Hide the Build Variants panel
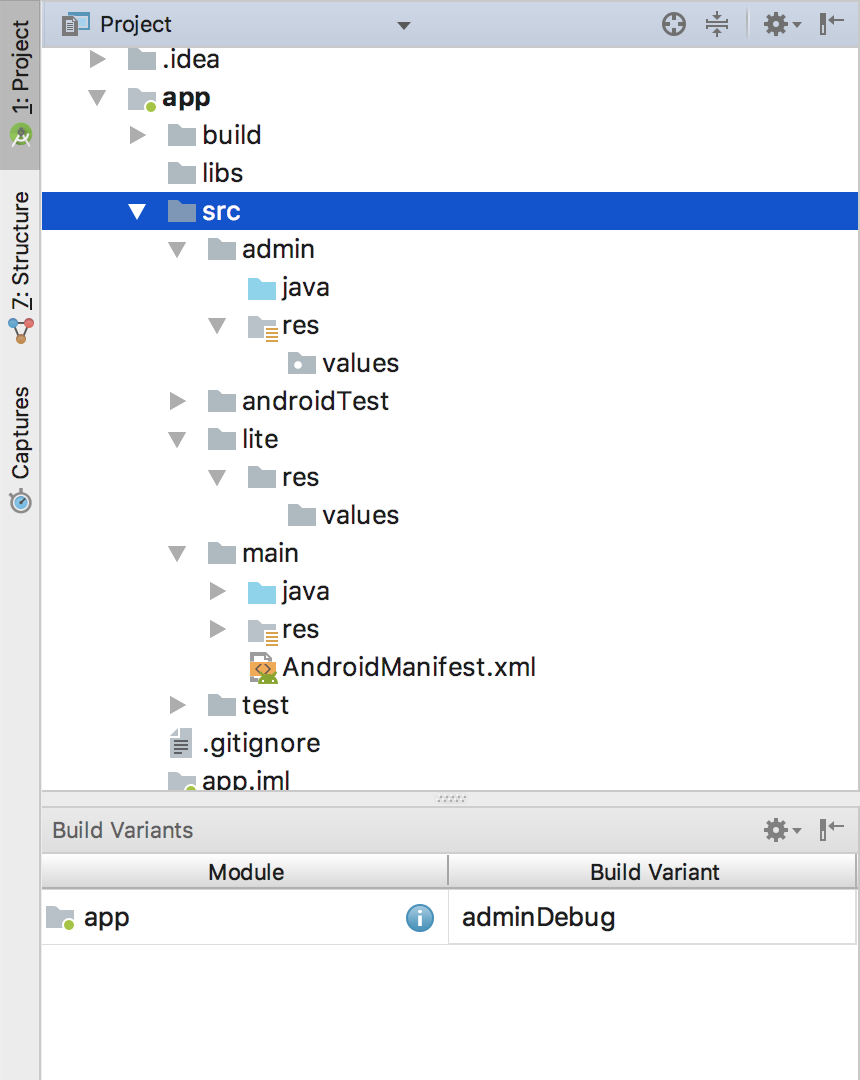The width and height of the screenshot is (860, 1080). 831,829
